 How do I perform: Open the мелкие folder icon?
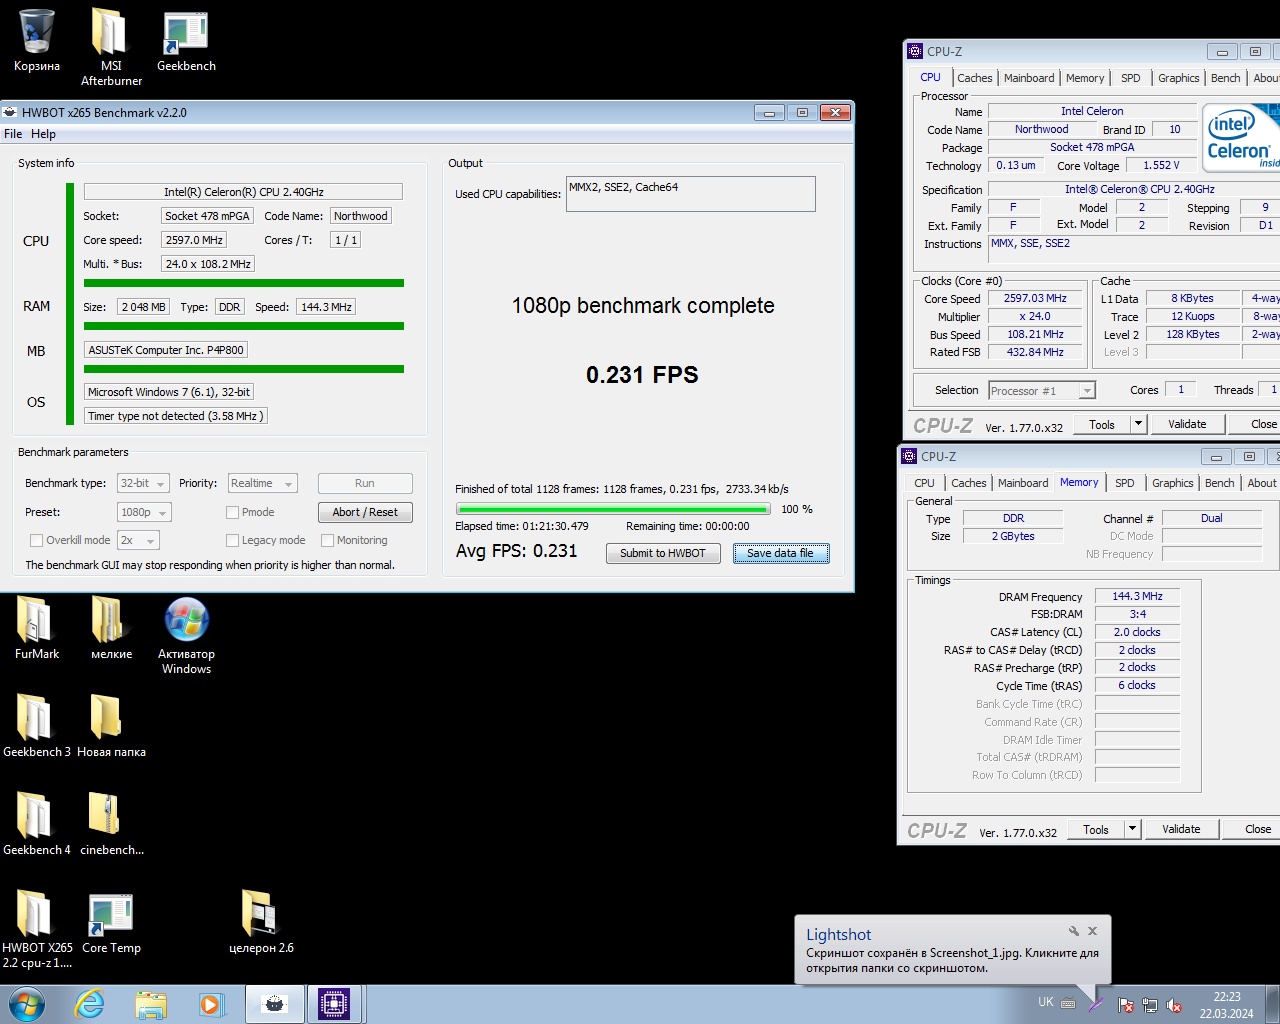111,628
